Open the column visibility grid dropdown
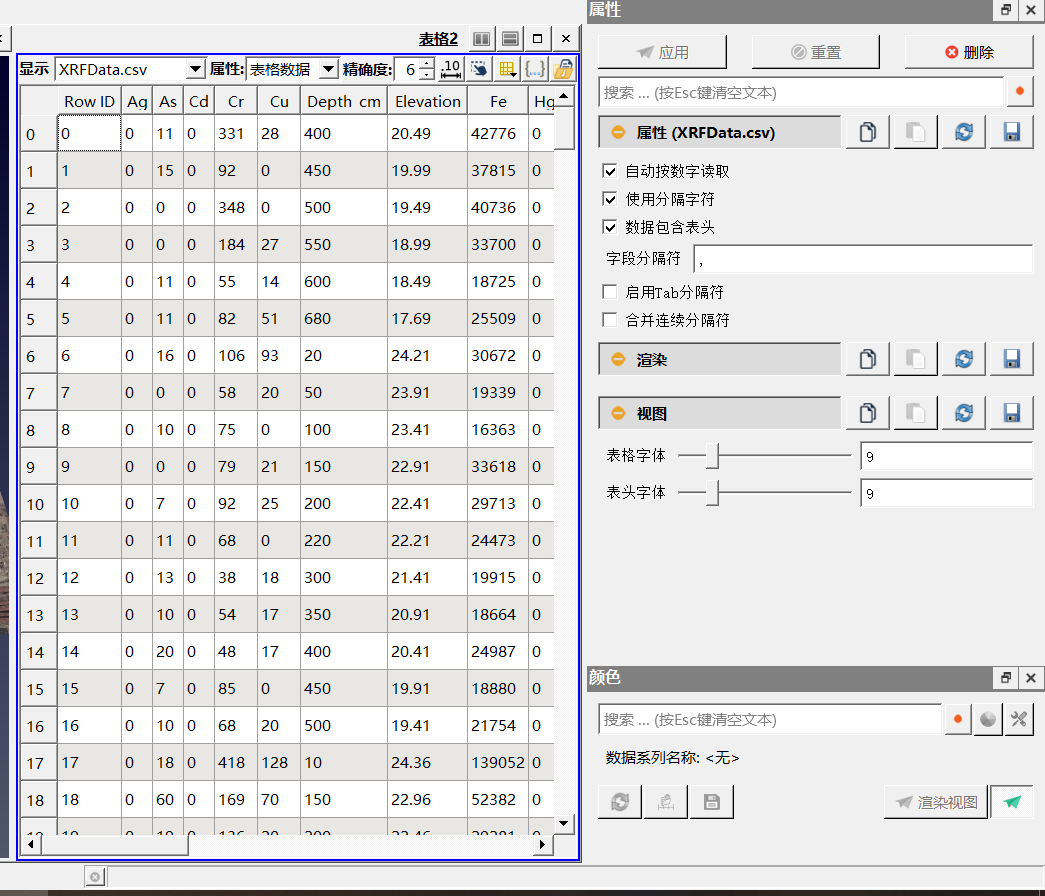This screenshot has width=1045, height=896. 507,69
